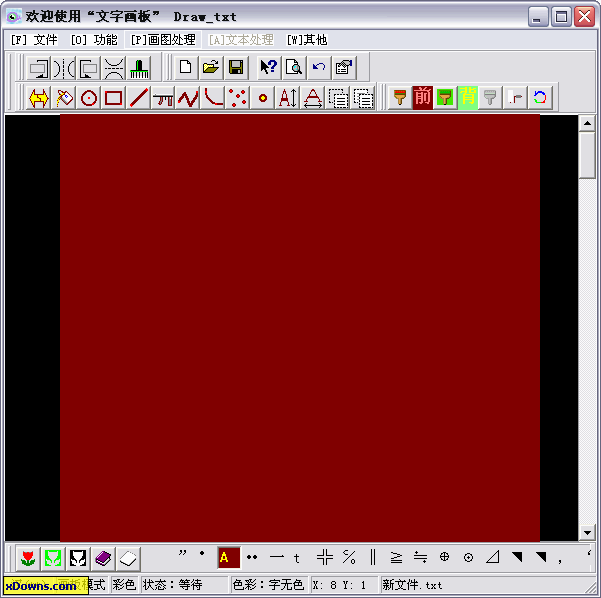The height and width of the screenshot is (598, 601).
Task: Choose the yellow A character swatch
Action: click(229, 557)
